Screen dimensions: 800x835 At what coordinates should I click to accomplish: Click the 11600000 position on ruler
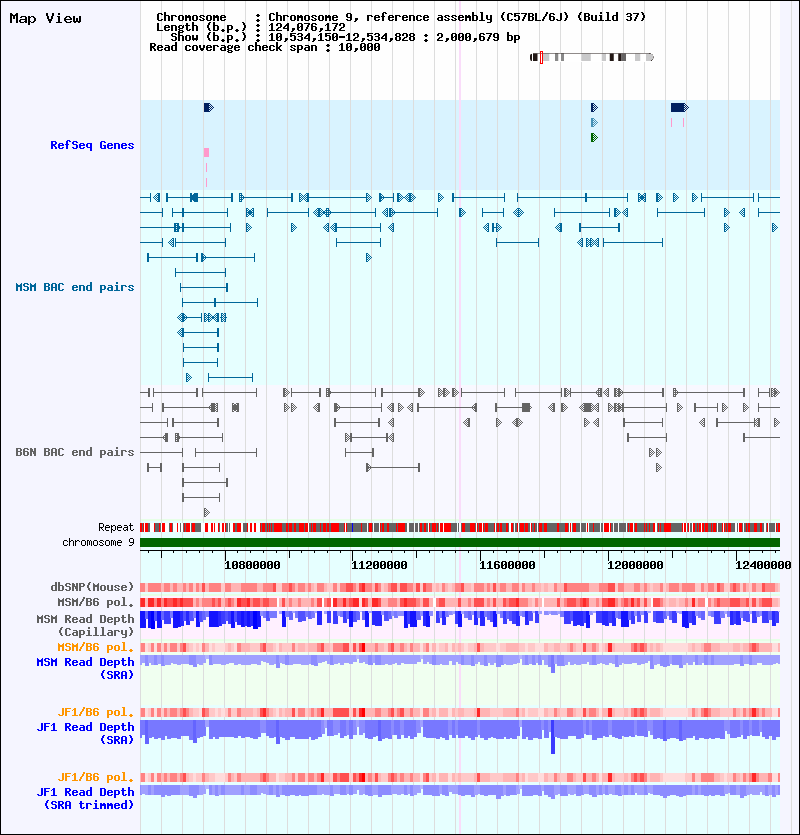[507, 565]
